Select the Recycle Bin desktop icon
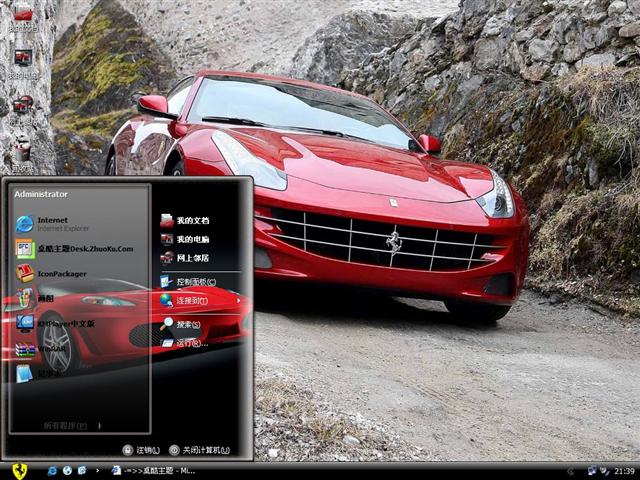This screenshot has width=640, height=480. pos(22,156)
